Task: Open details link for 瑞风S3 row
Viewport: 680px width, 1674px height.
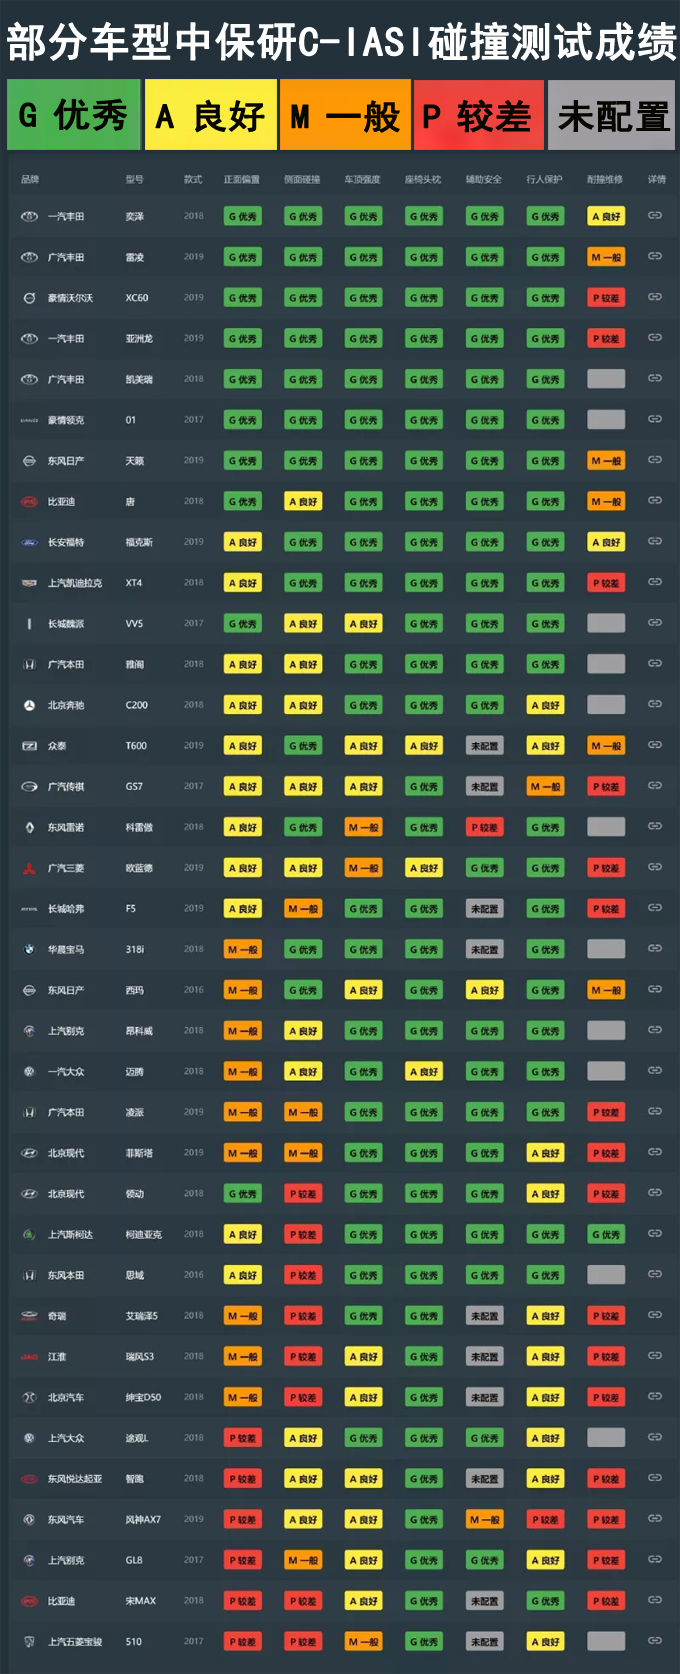Action: pyautogui.click(x=655, y=1356)
